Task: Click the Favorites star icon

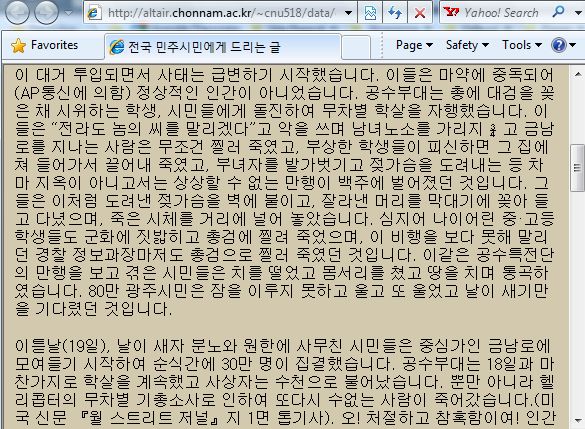Action: 18,46
